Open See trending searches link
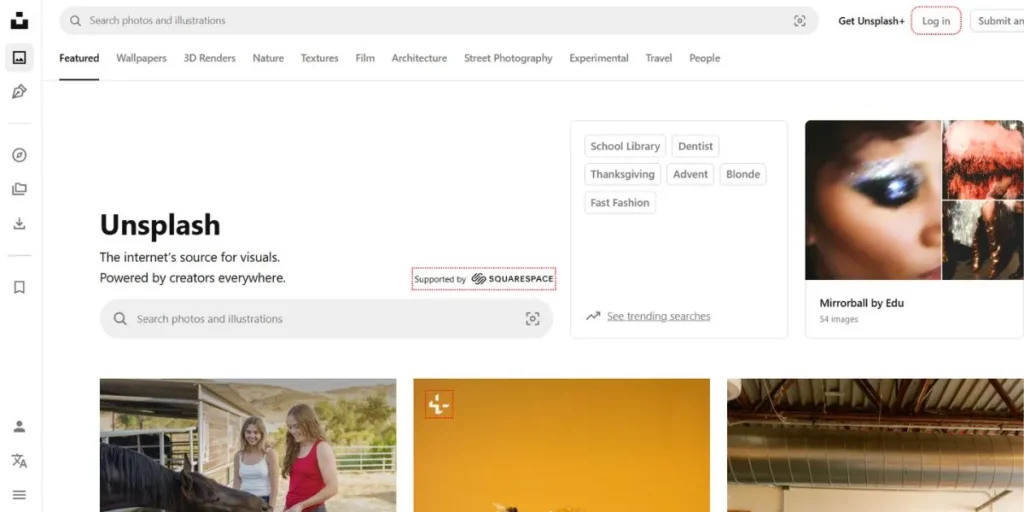 click(658, 316)
